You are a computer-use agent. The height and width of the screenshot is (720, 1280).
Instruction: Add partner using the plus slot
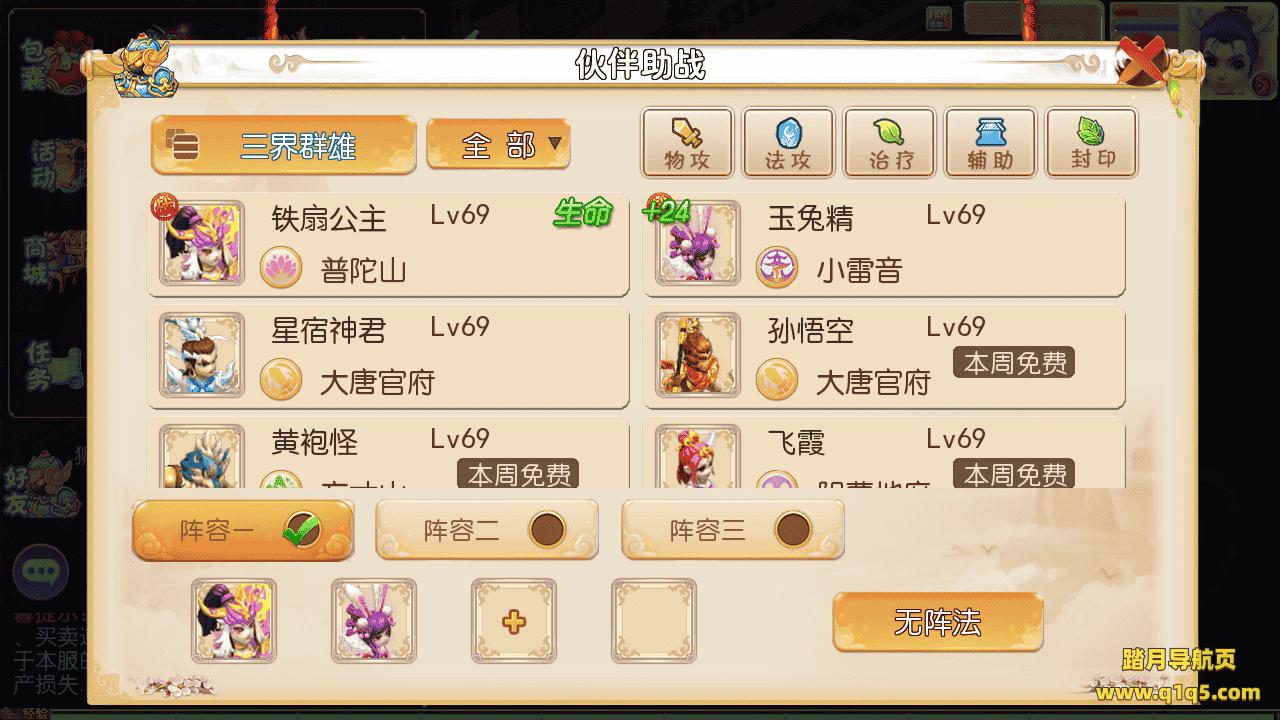[514, 621]
